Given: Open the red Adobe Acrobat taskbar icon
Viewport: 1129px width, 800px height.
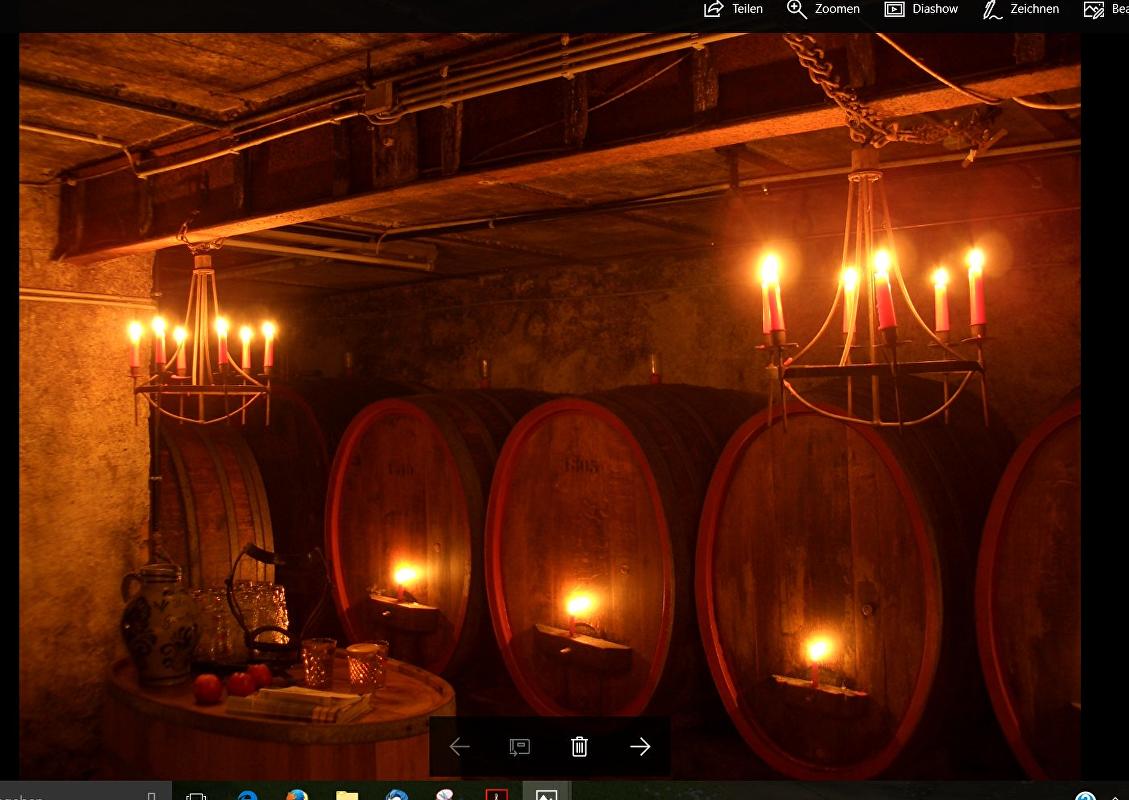Looking at the screenshot, I should tap(497, 795).
